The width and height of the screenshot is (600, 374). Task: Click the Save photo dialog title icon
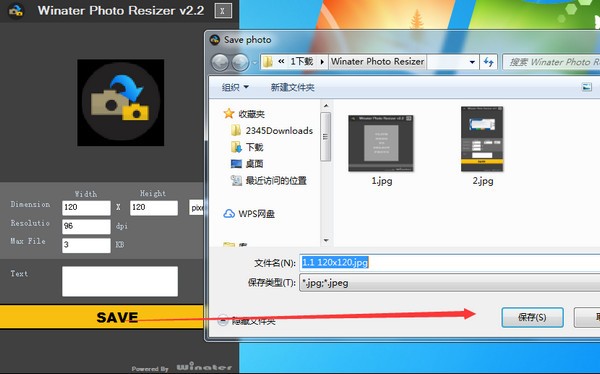[x=215, y=40]
